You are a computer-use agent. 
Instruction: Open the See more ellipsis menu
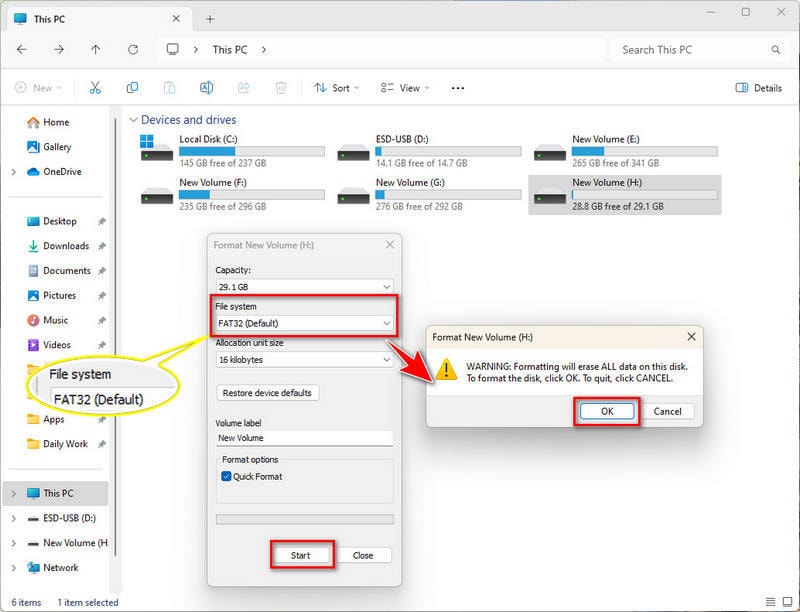tap(458, 88)
